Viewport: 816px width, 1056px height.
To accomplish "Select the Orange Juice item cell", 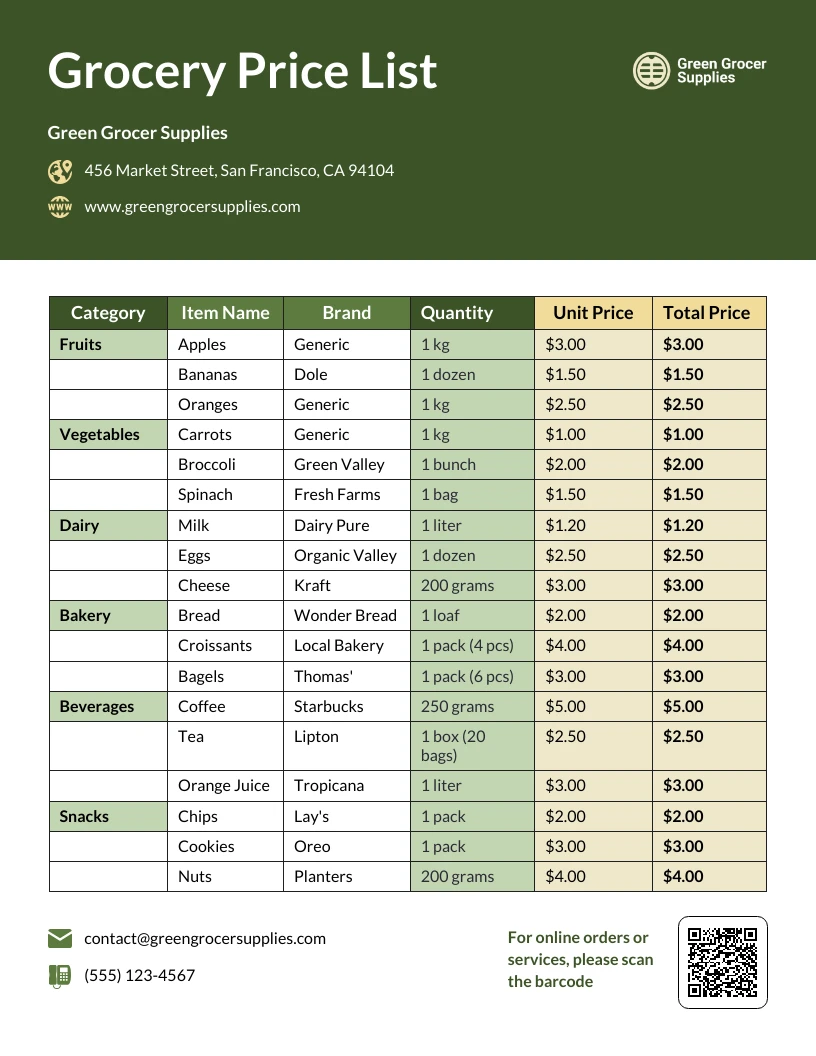I will (x=226, y=786).
